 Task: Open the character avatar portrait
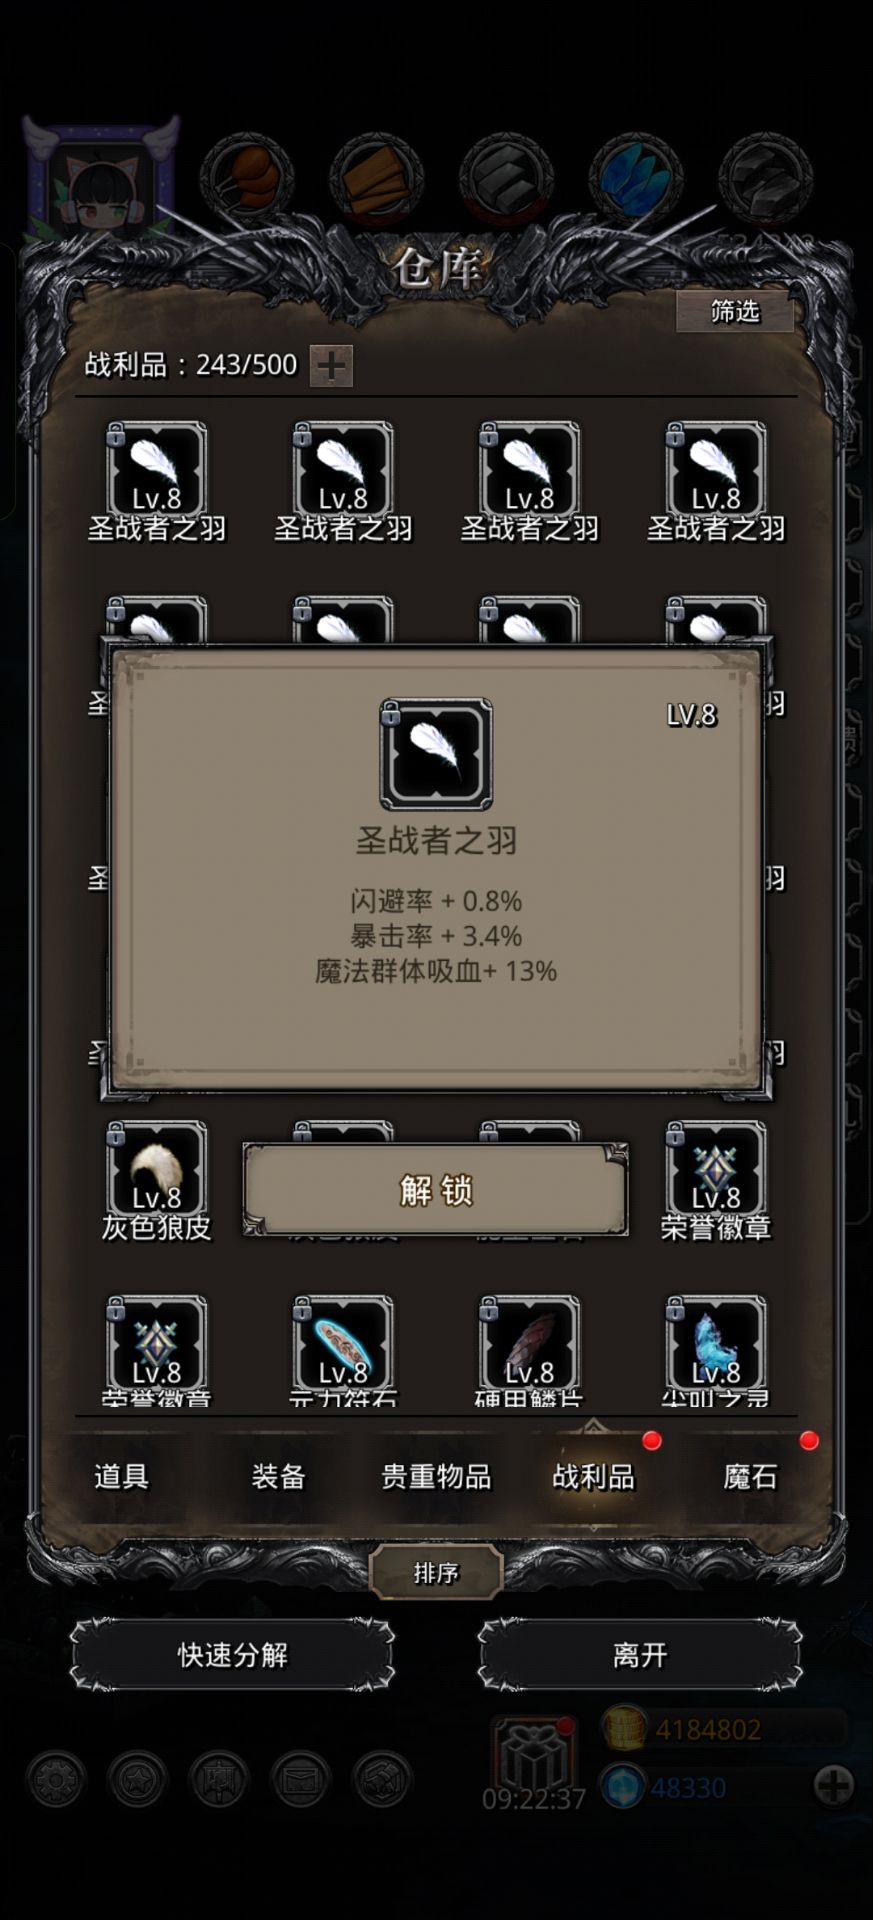pyautogui.click(x=100, y=181)
